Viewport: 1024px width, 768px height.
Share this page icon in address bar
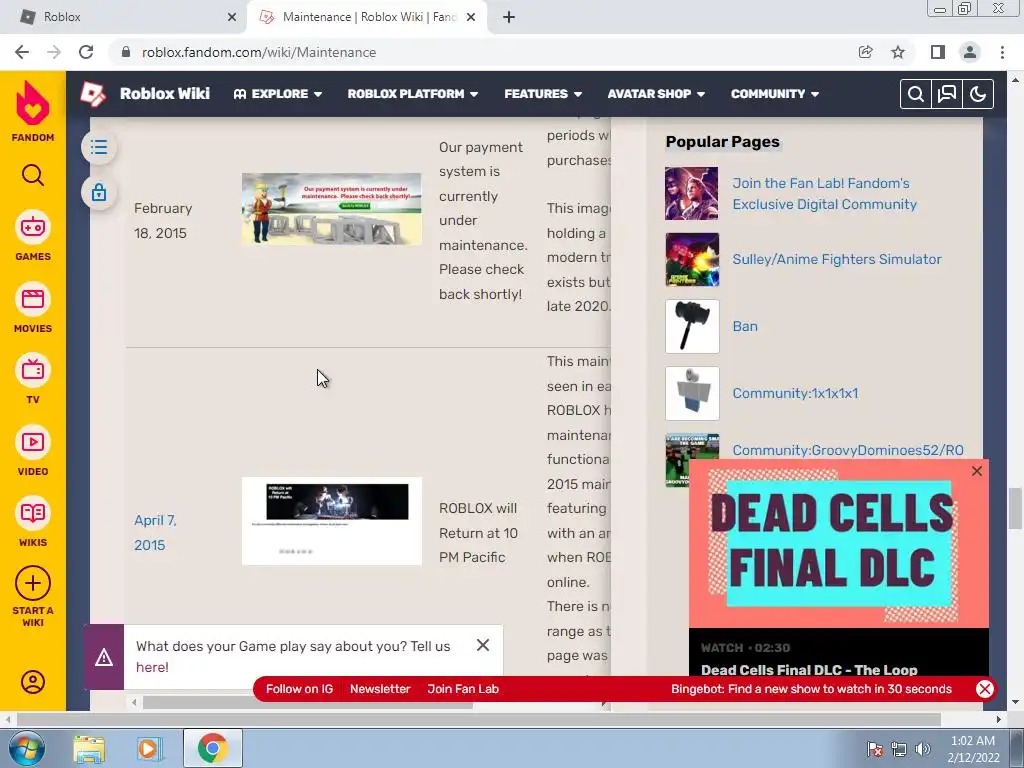(865, 52)
